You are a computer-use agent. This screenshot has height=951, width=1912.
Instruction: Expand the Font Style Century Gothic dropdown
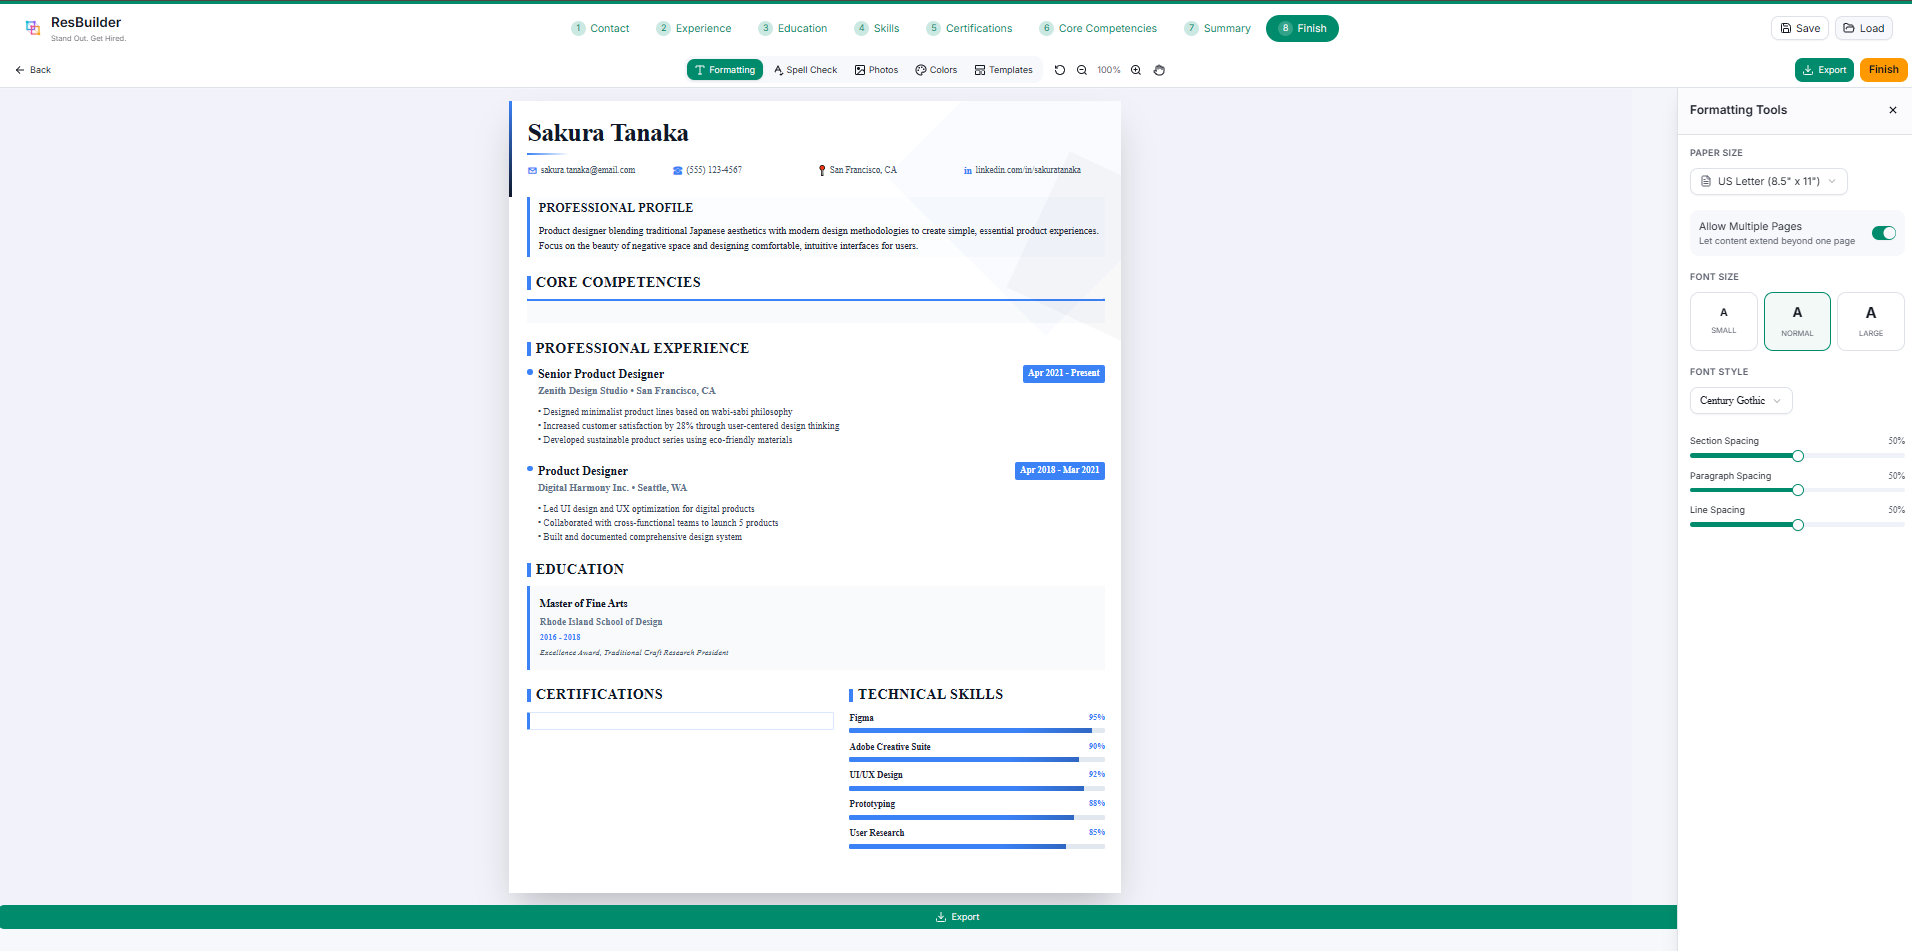(x=1740, y=401)
